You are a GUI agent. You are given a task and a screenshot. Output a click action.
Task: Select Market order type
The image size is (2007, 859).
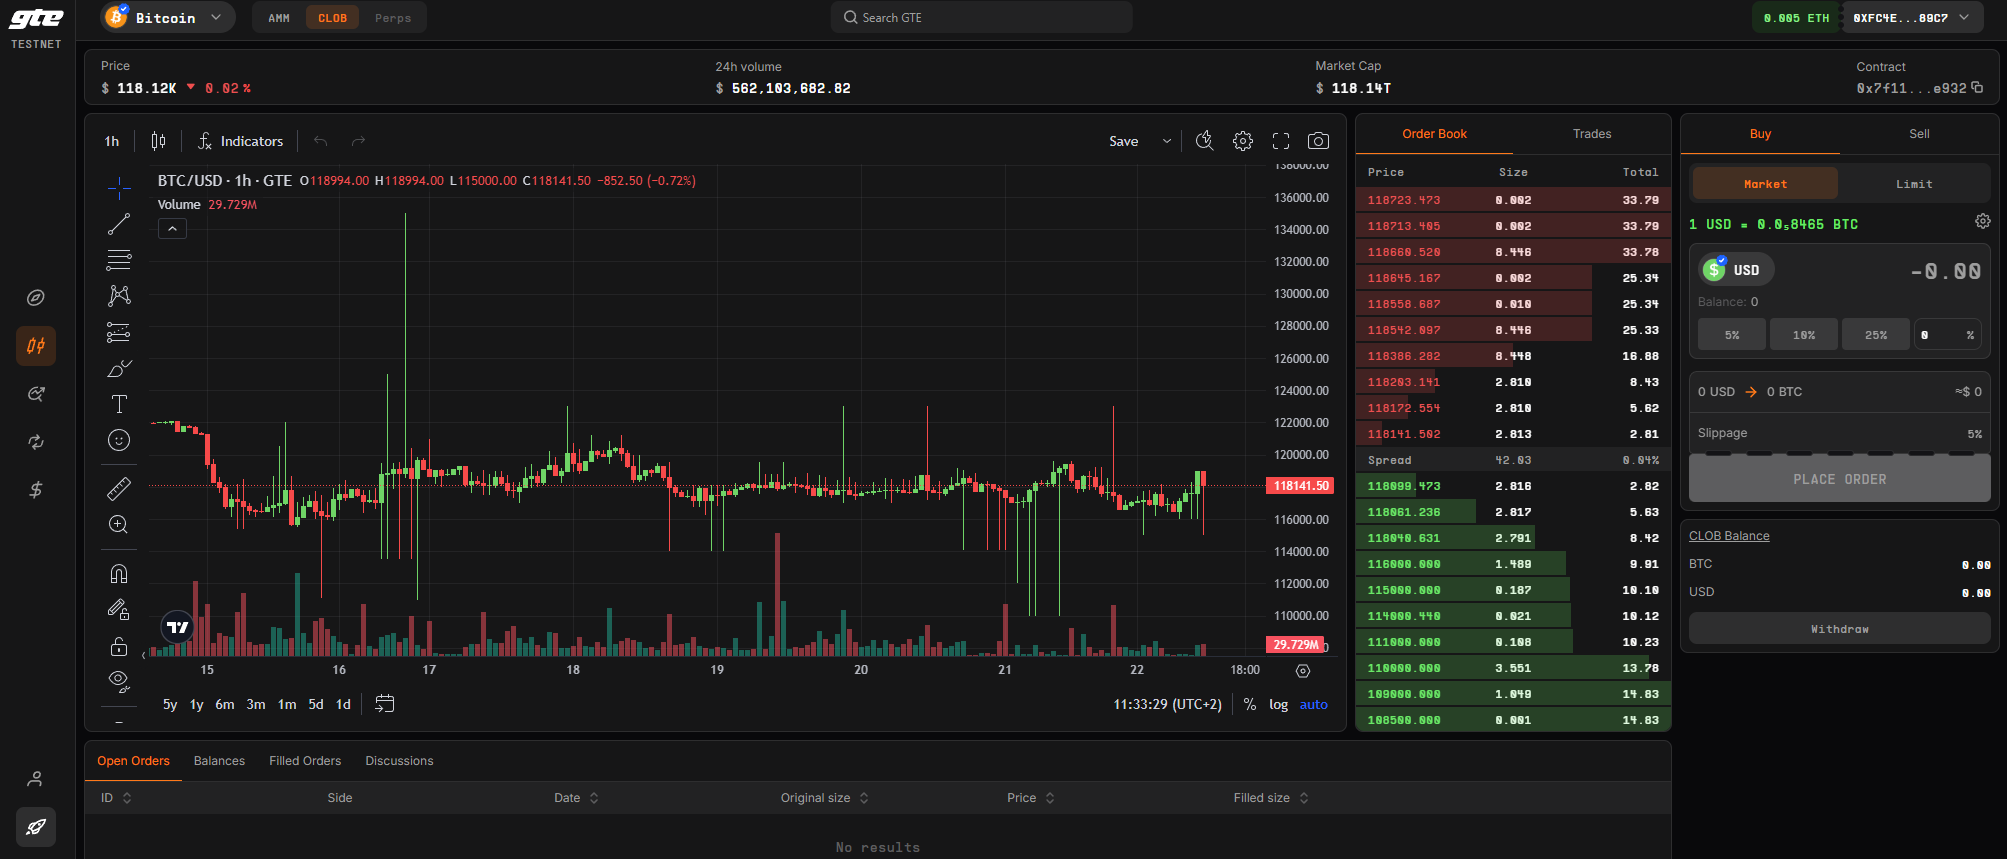[1765, 184]
